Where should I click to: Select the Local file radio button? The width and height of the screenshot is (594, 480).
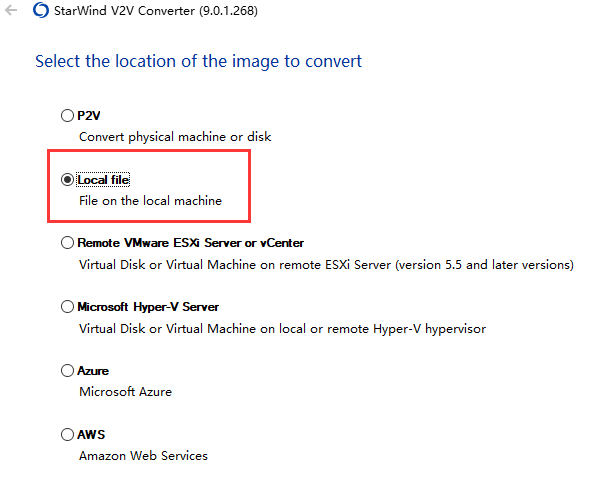67,179
